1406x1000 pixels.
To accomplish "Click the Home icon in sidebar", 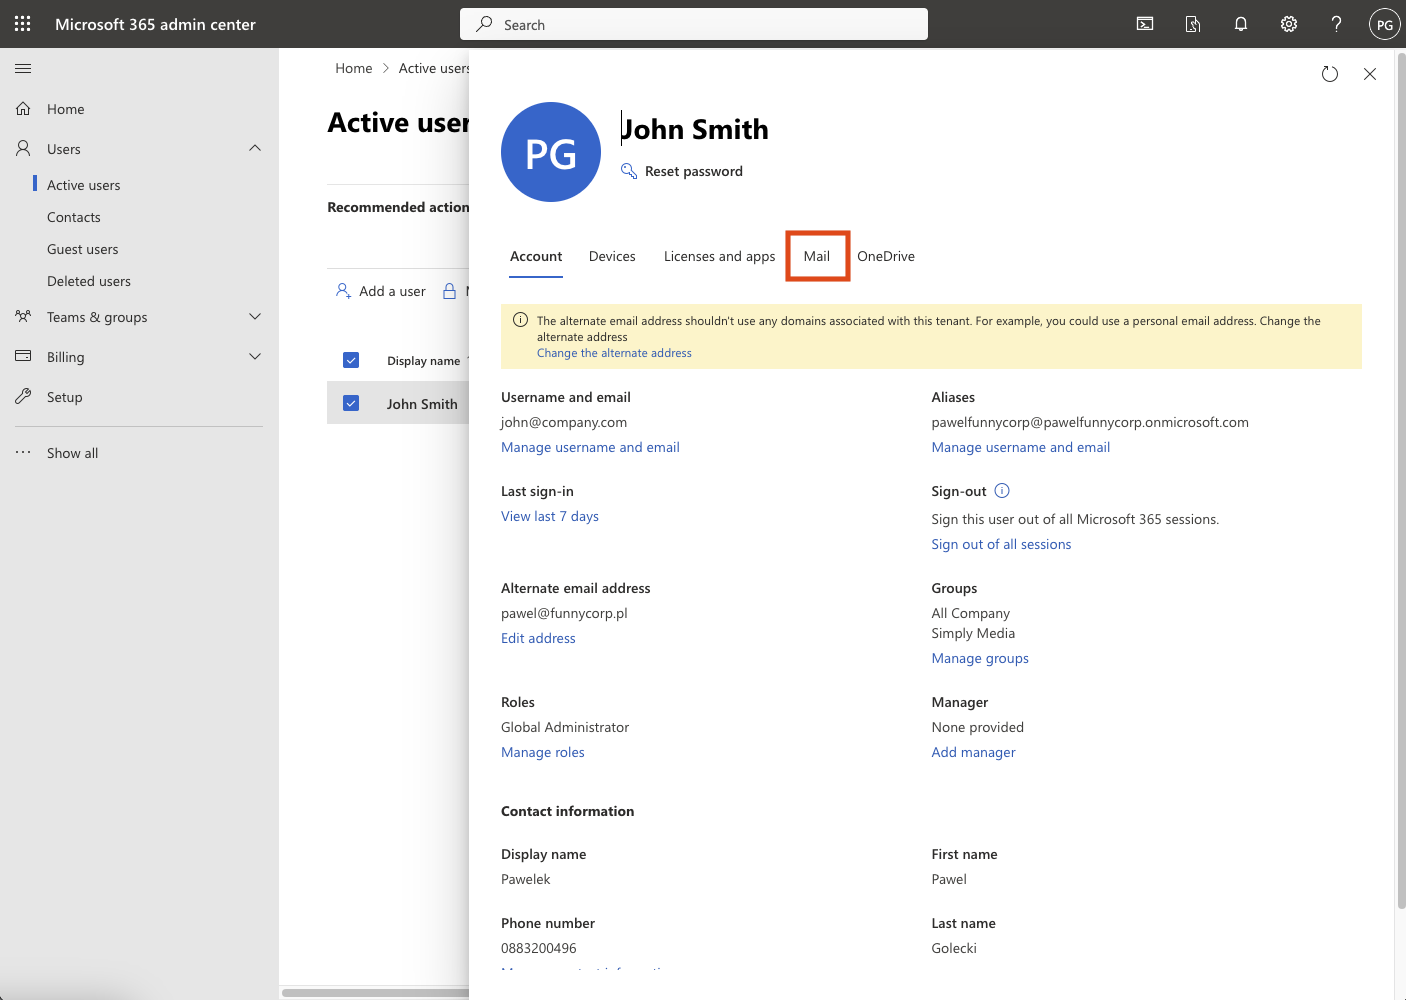I will pos(23,108).
